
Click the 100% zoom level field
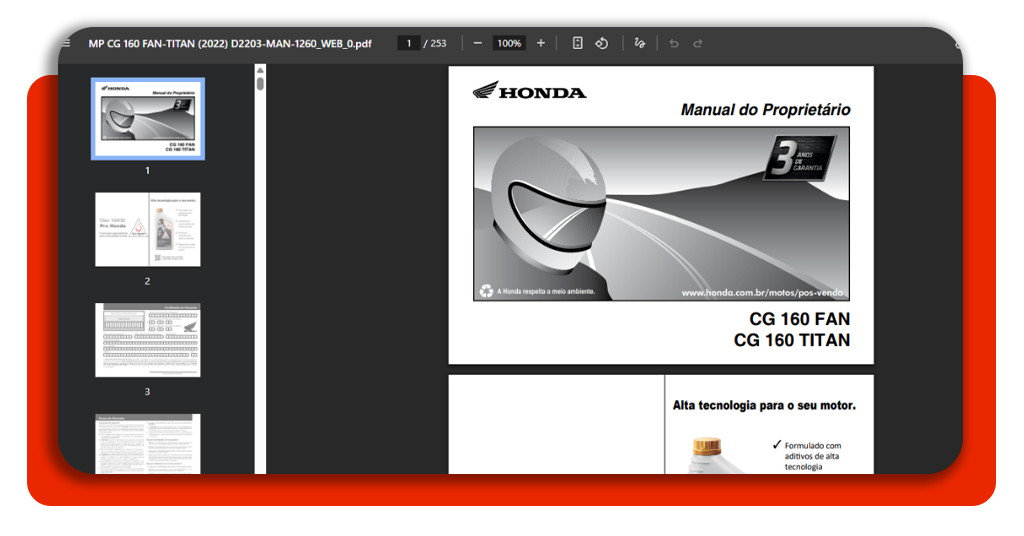tap(509, 43)
